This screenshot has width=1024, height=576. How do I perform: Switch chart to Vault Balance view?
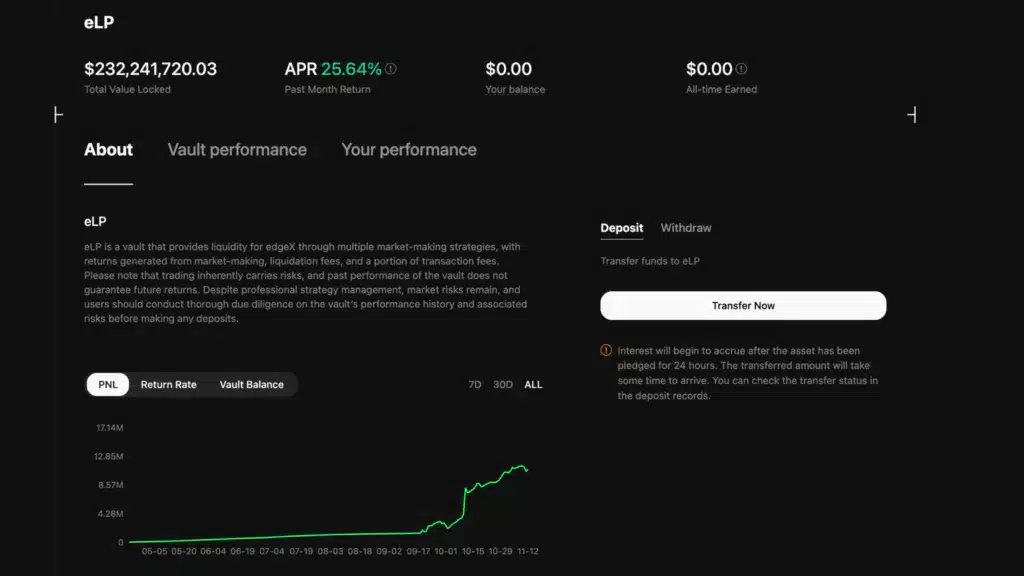(251, 384)
